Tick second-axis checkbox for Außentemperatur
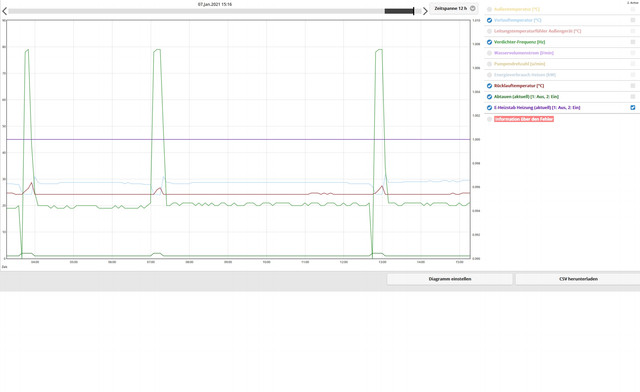 [633, 9]
